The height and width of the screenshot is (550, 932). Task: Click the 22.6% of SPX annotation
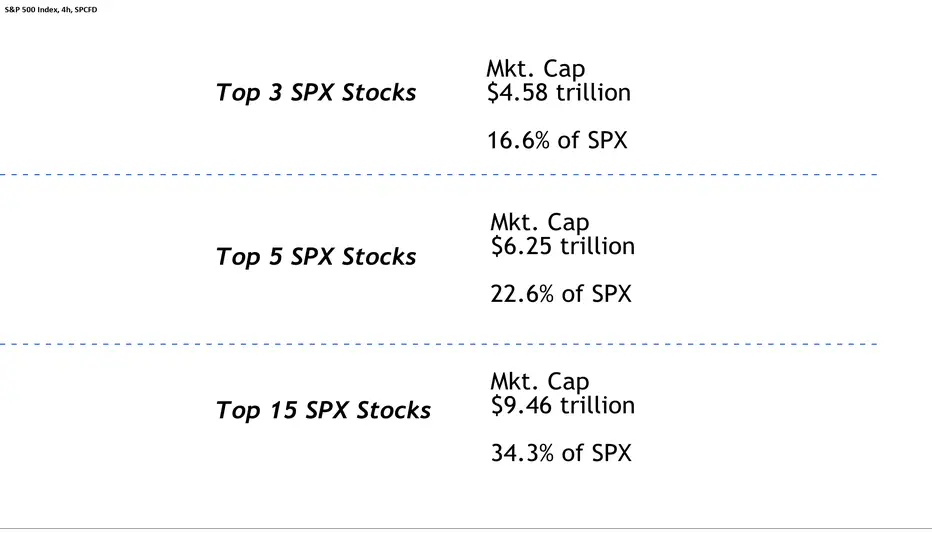click(x=561, y=294)
